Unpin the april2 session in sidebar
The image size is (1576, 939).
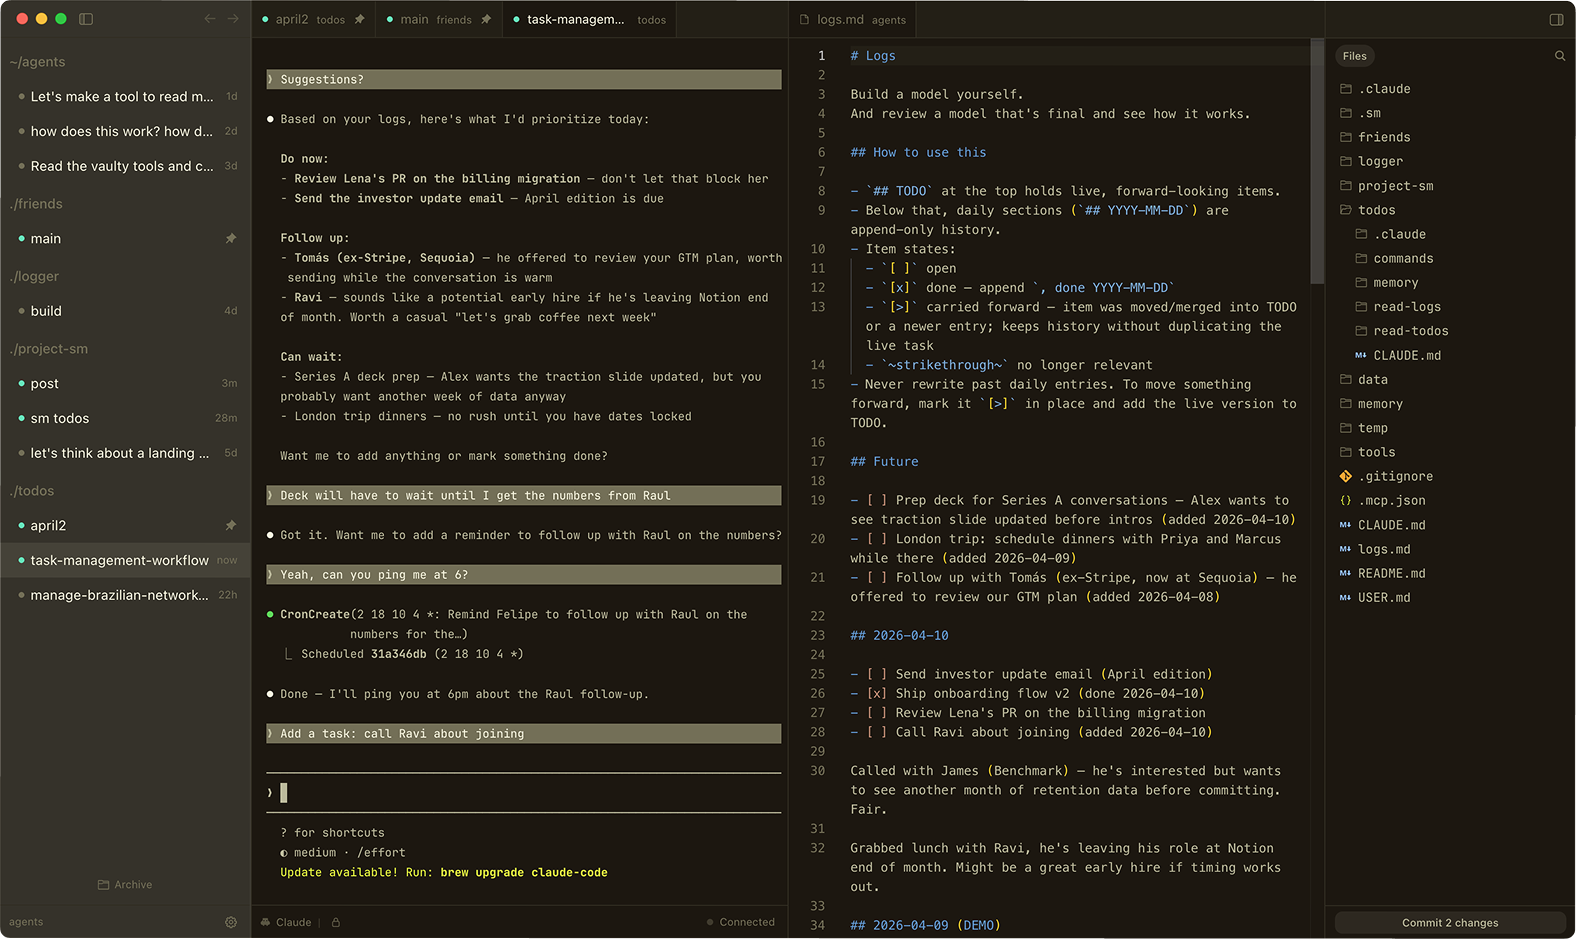pyautogui.click(x=231, y=525)
